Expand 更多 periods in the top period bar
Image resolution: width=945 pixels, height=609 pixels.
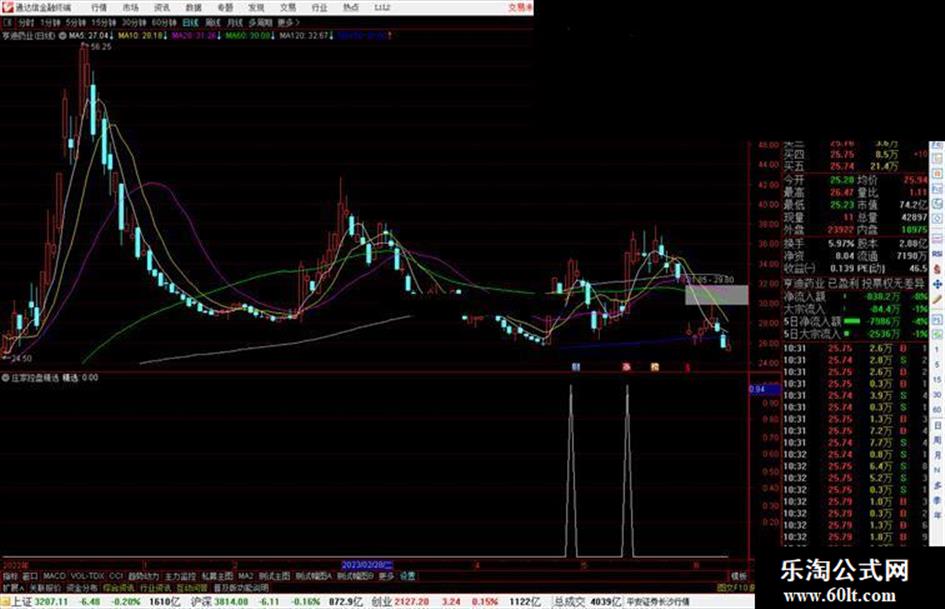[288, 22]
